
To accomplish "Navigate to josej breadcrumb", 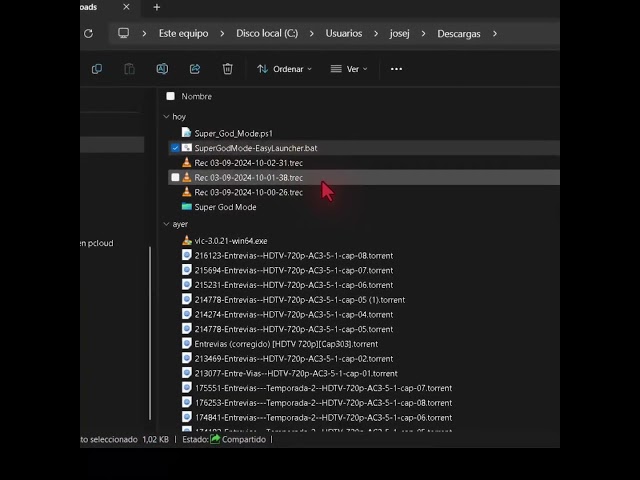I will (x=399, y=33).
